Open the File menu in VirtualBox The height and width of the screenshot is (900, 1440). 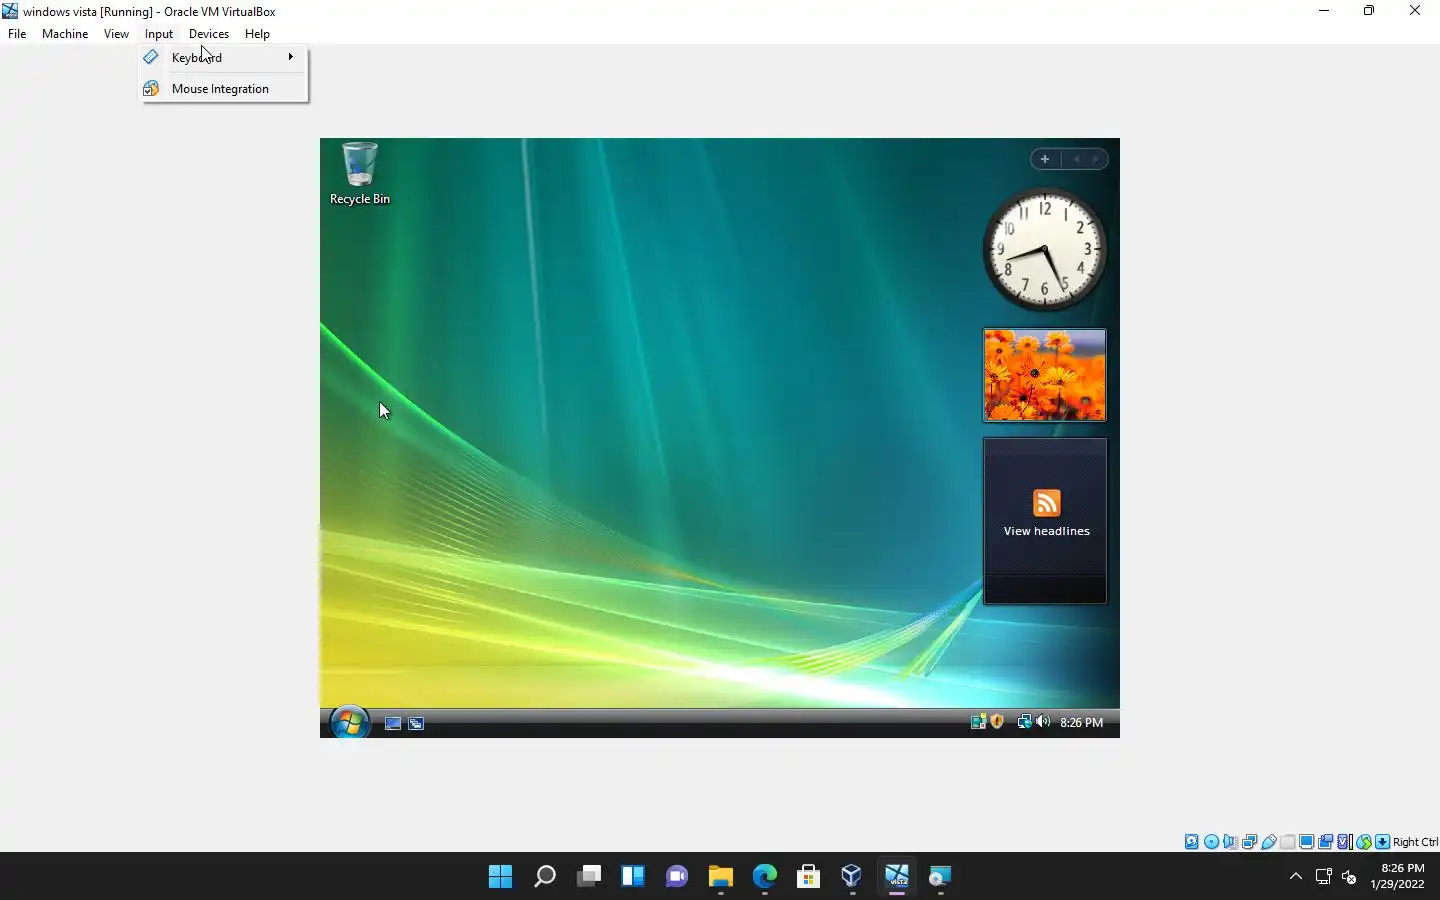pos(17,33)
